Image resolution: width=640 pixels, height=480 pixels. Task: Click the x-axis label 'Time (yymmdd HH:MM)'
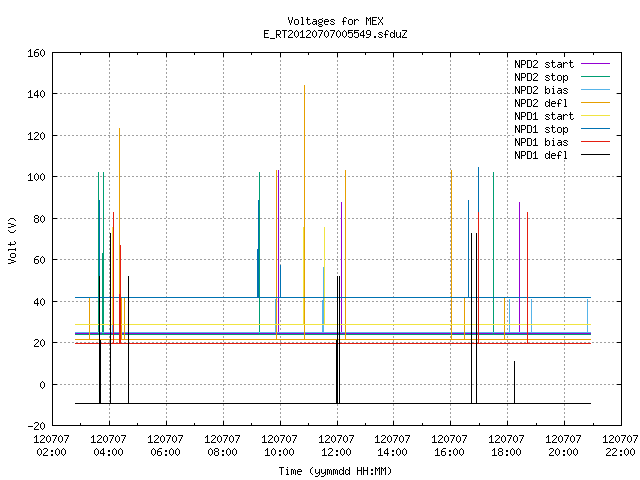pyautogui.click(x=335, y=471)
